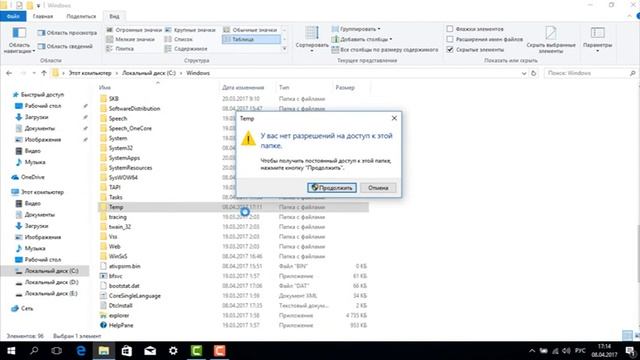This screenshot has width=640, height=360.
Task: Sort by the Имя column header
Action: pos(104,87)
